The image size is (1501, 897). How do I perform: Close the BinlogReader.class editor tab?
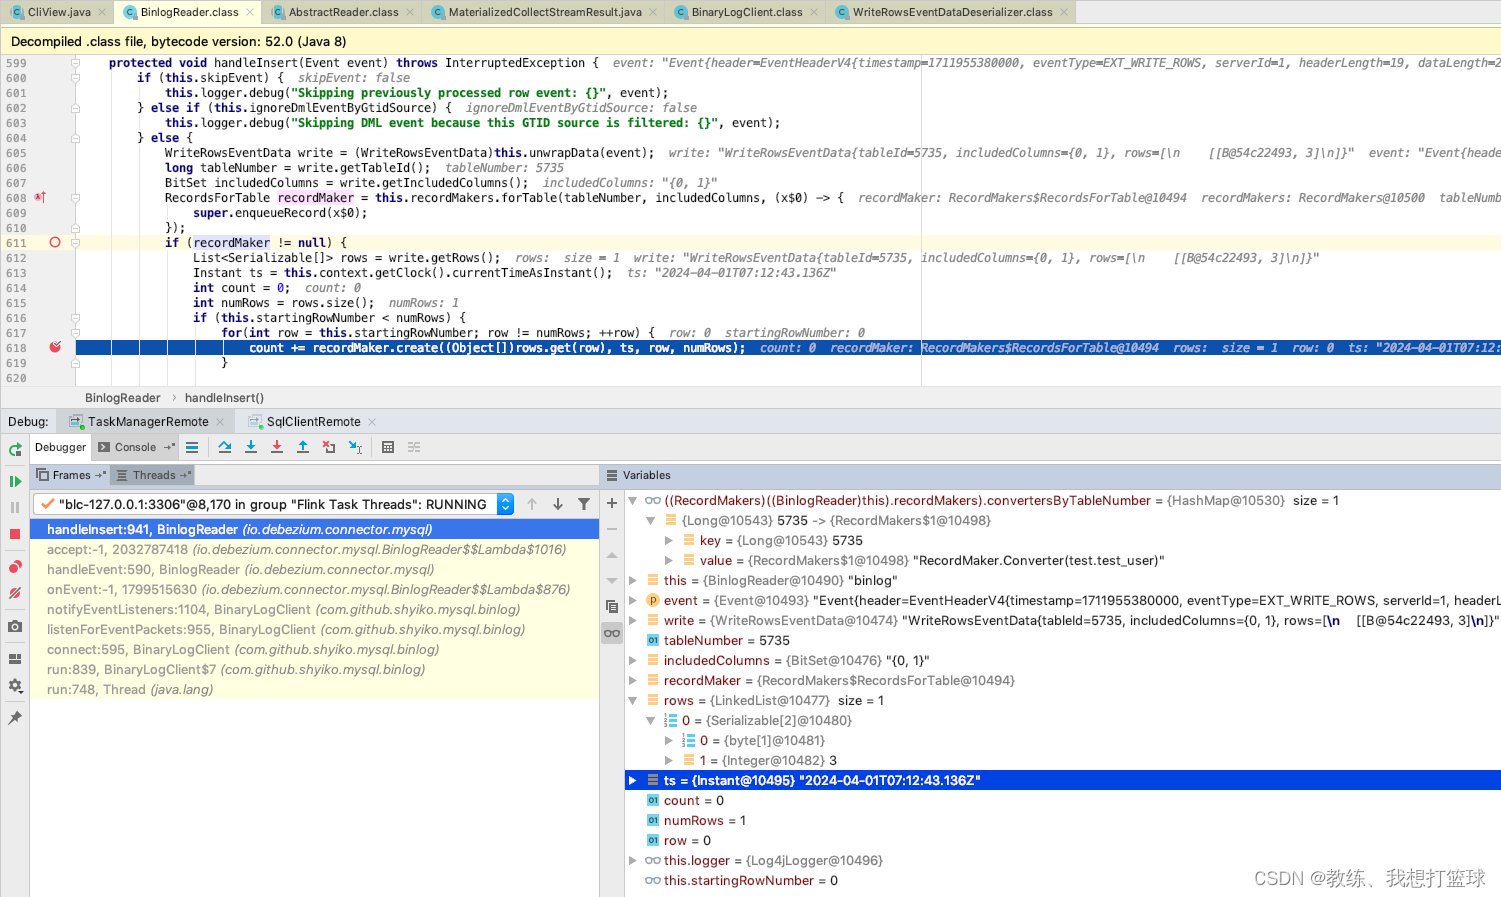[x=249, y=12]
